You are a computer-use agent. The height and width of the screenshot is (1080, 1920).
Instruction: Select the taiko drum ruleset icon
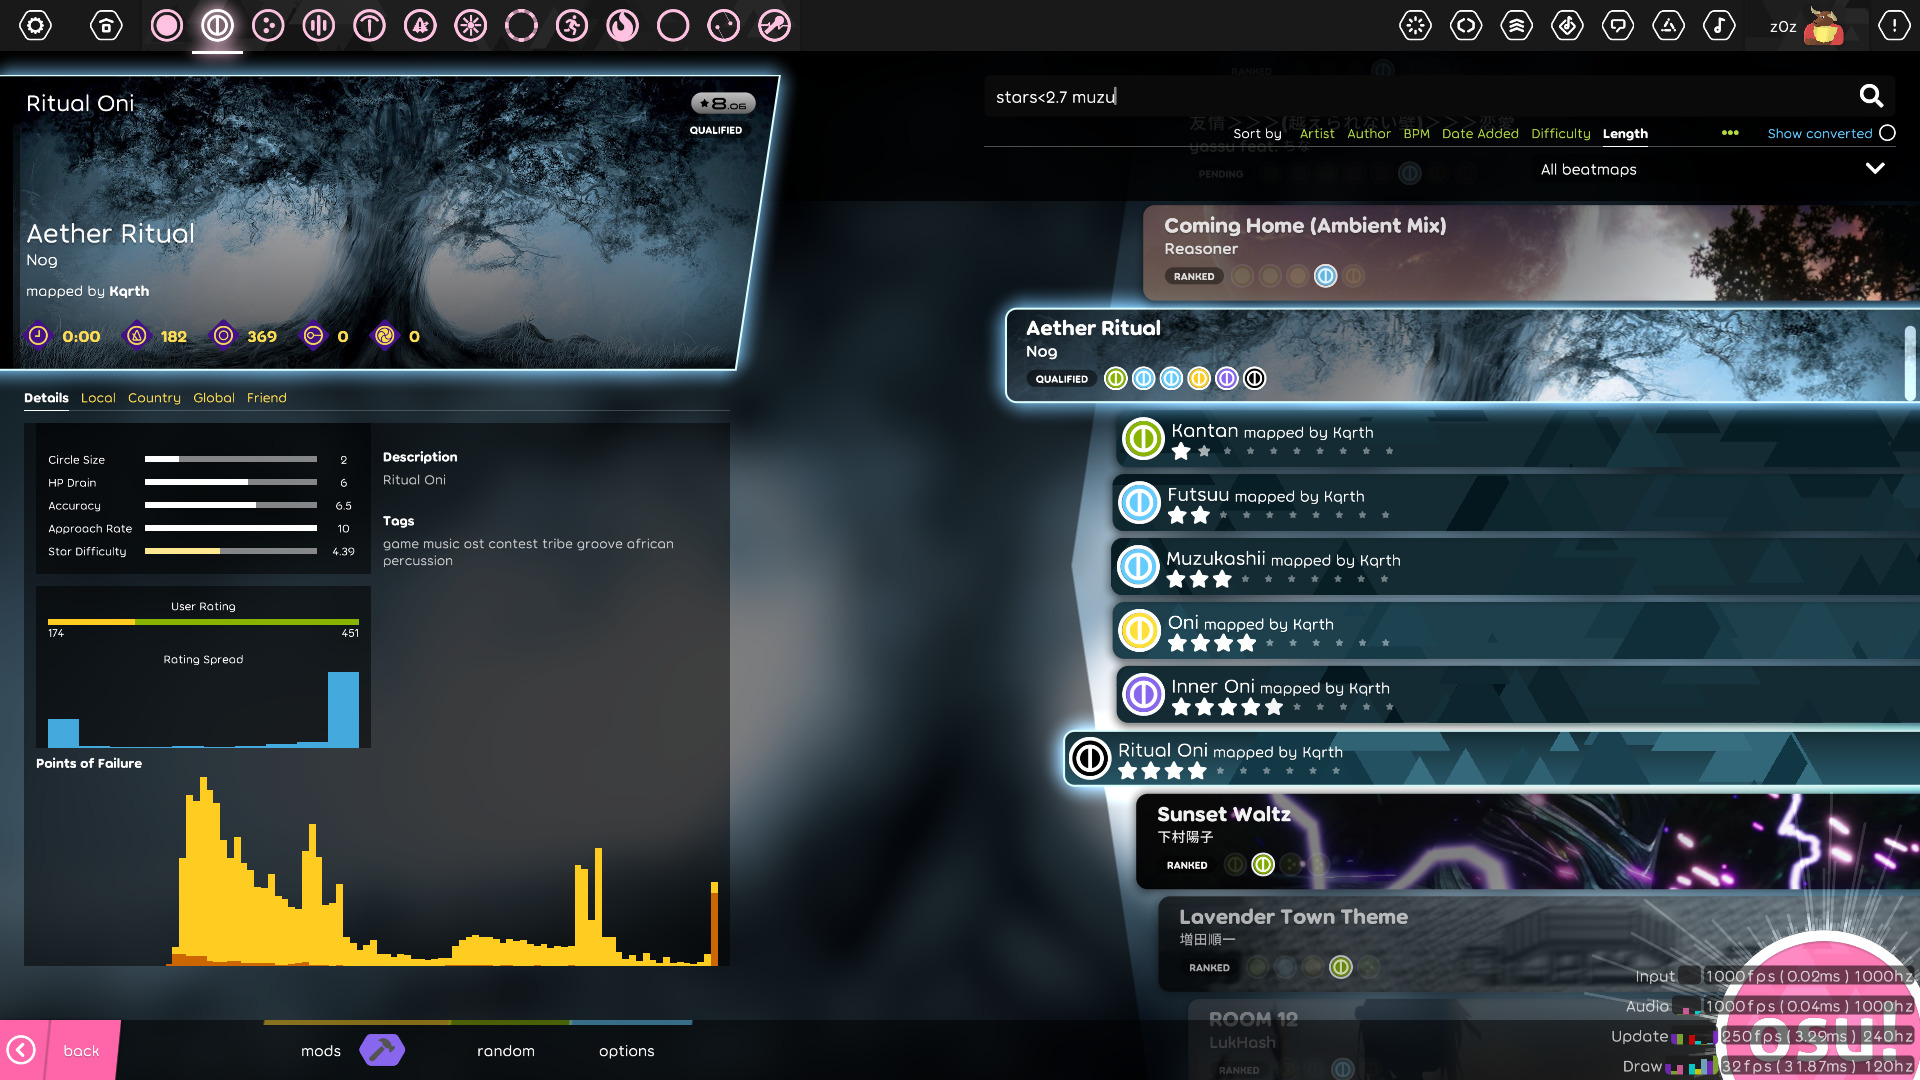pyautogui.click(x=217, y=25)
